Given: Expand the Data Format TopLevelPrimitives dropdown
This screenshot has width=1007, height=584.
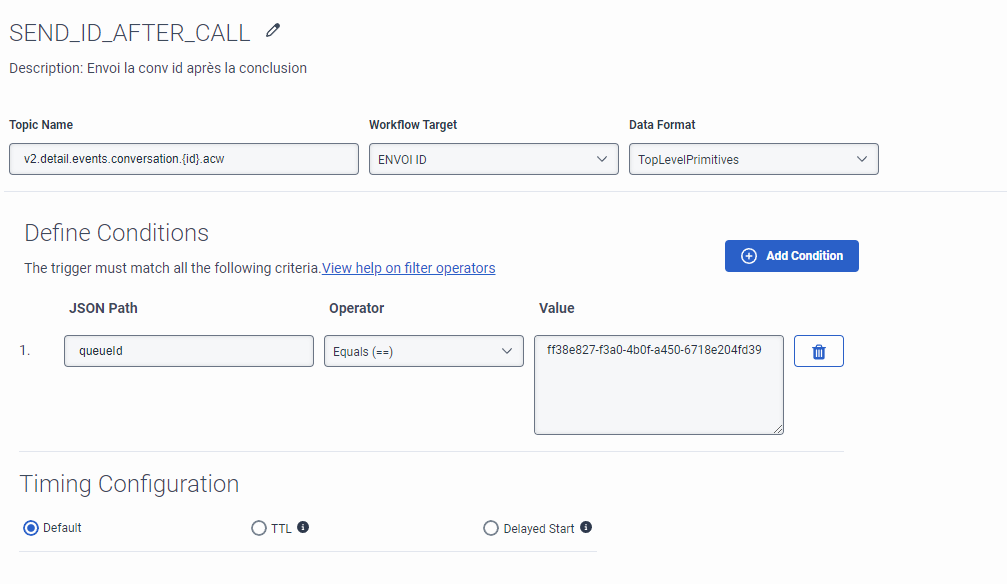Looking at the screenshot, I should [x=753, y=159].
